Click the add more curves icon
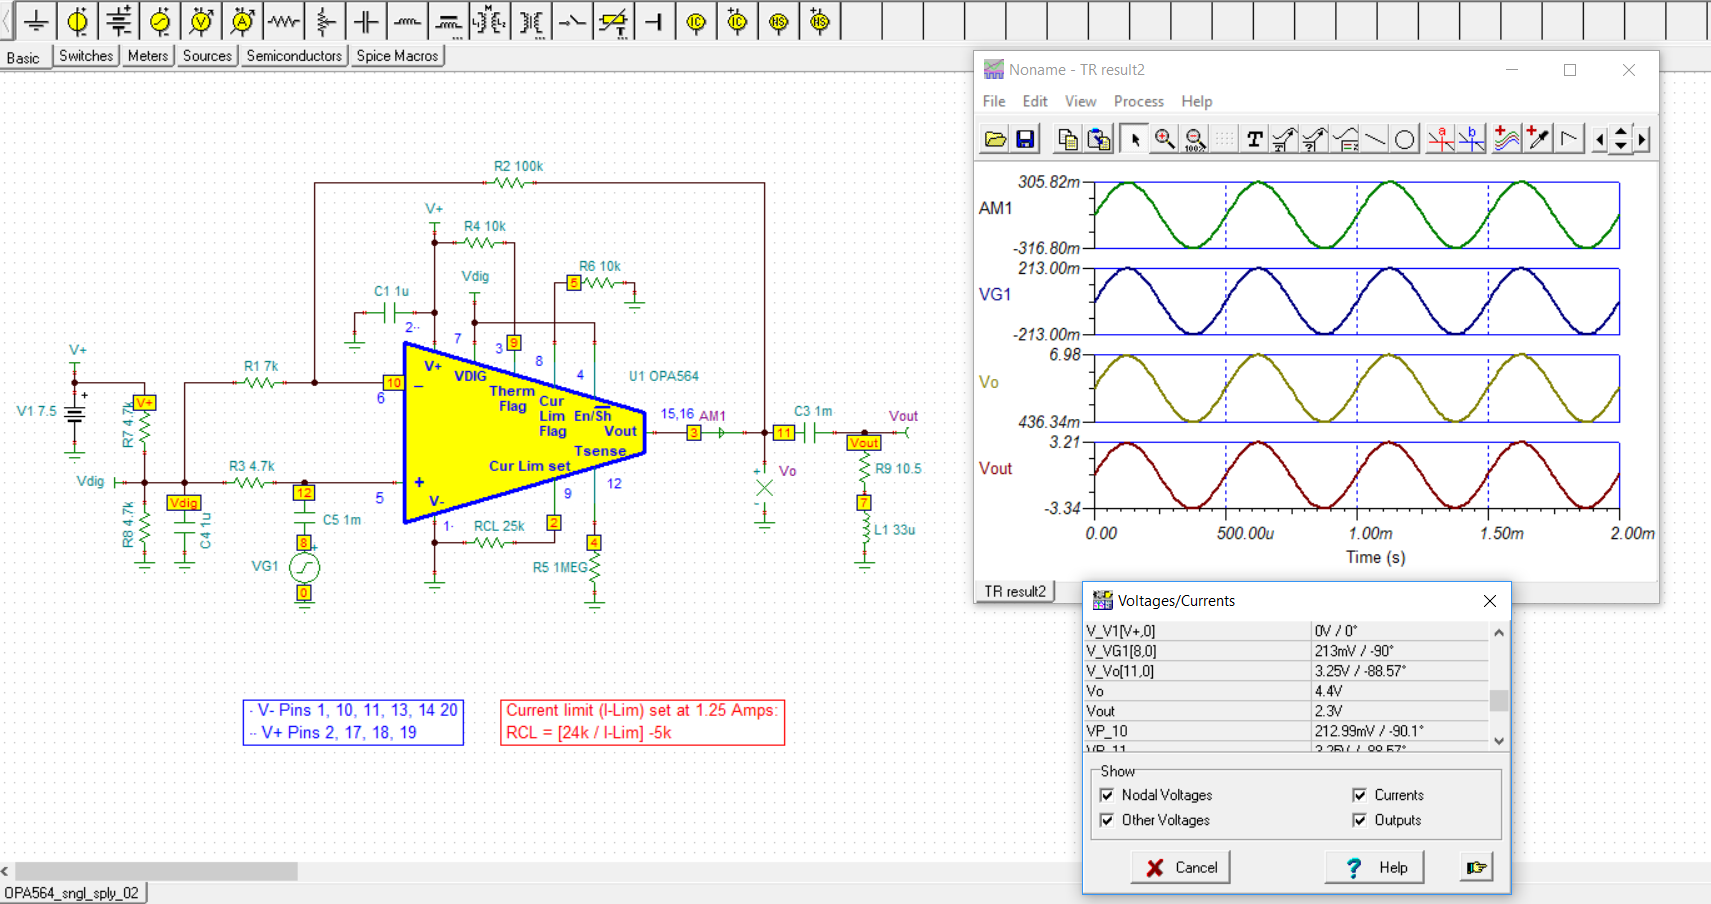The image size is (1711, 904). pos(1506,139)
